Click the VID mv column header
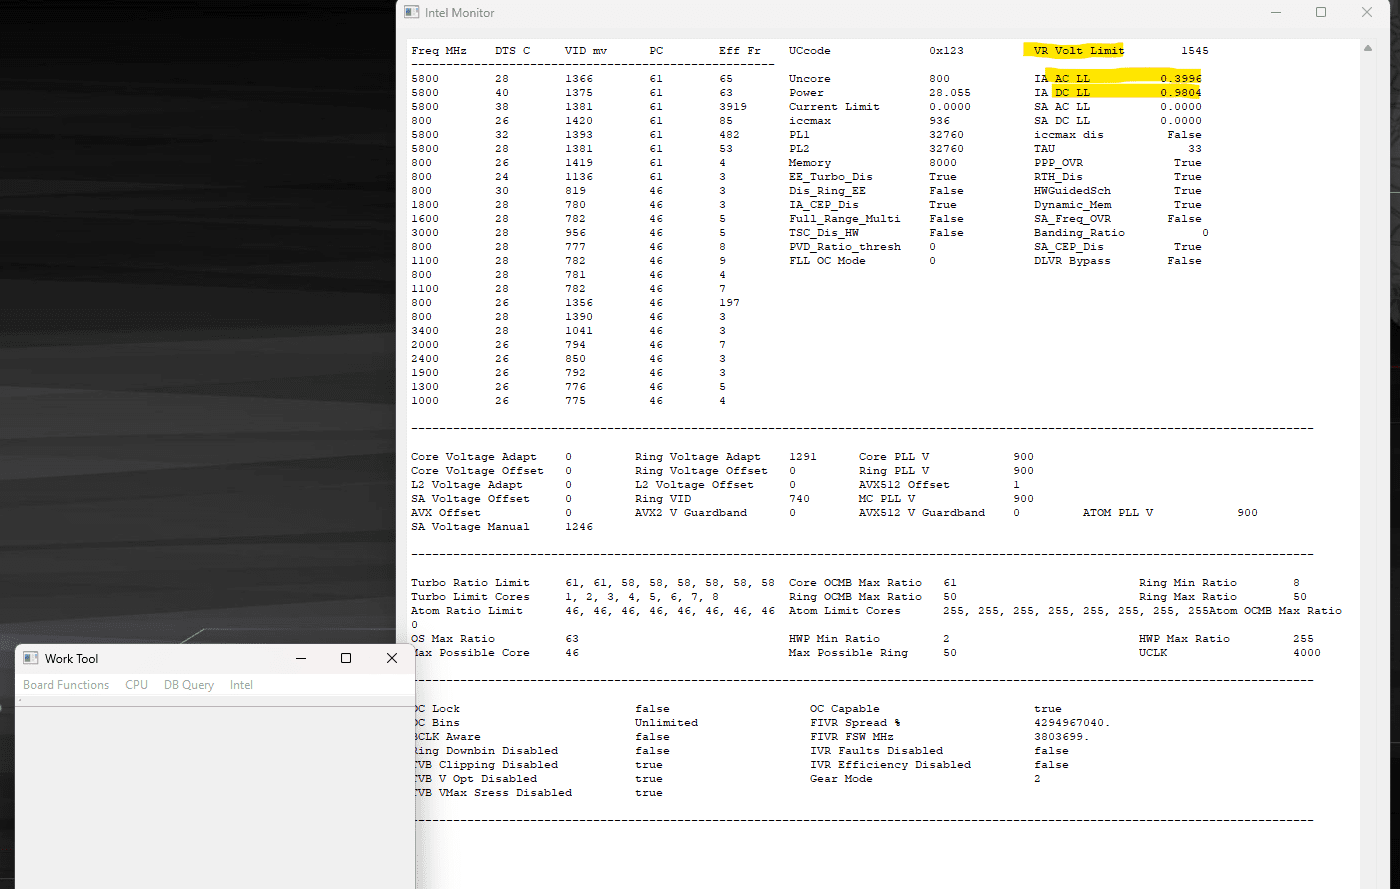 pos(586,50)
